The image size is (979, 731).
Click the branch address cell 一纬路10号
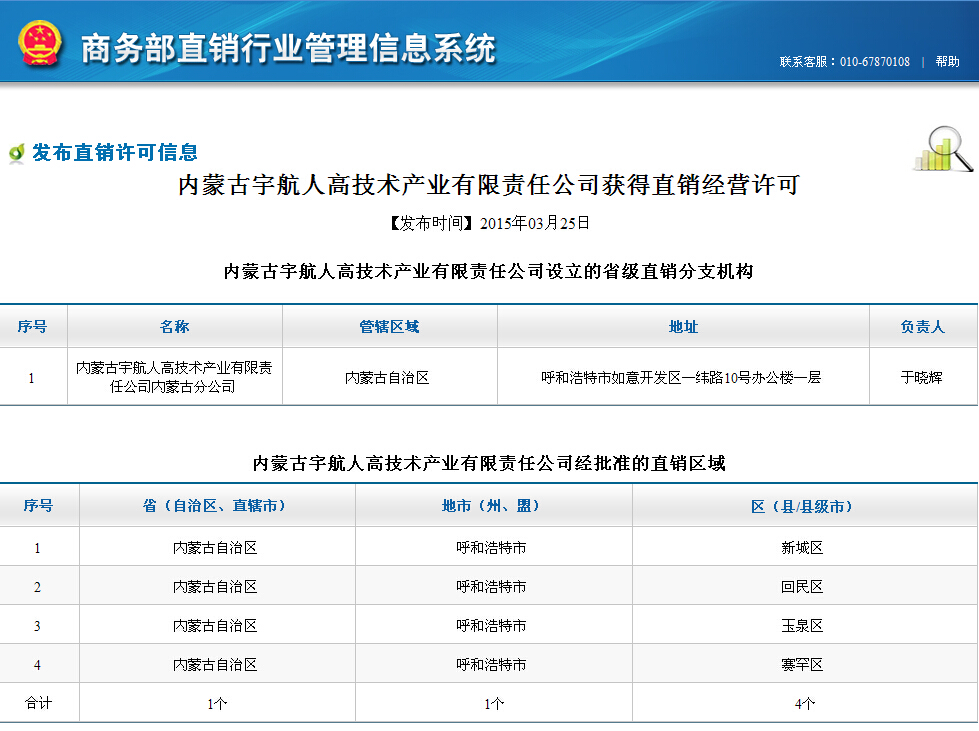682,378
